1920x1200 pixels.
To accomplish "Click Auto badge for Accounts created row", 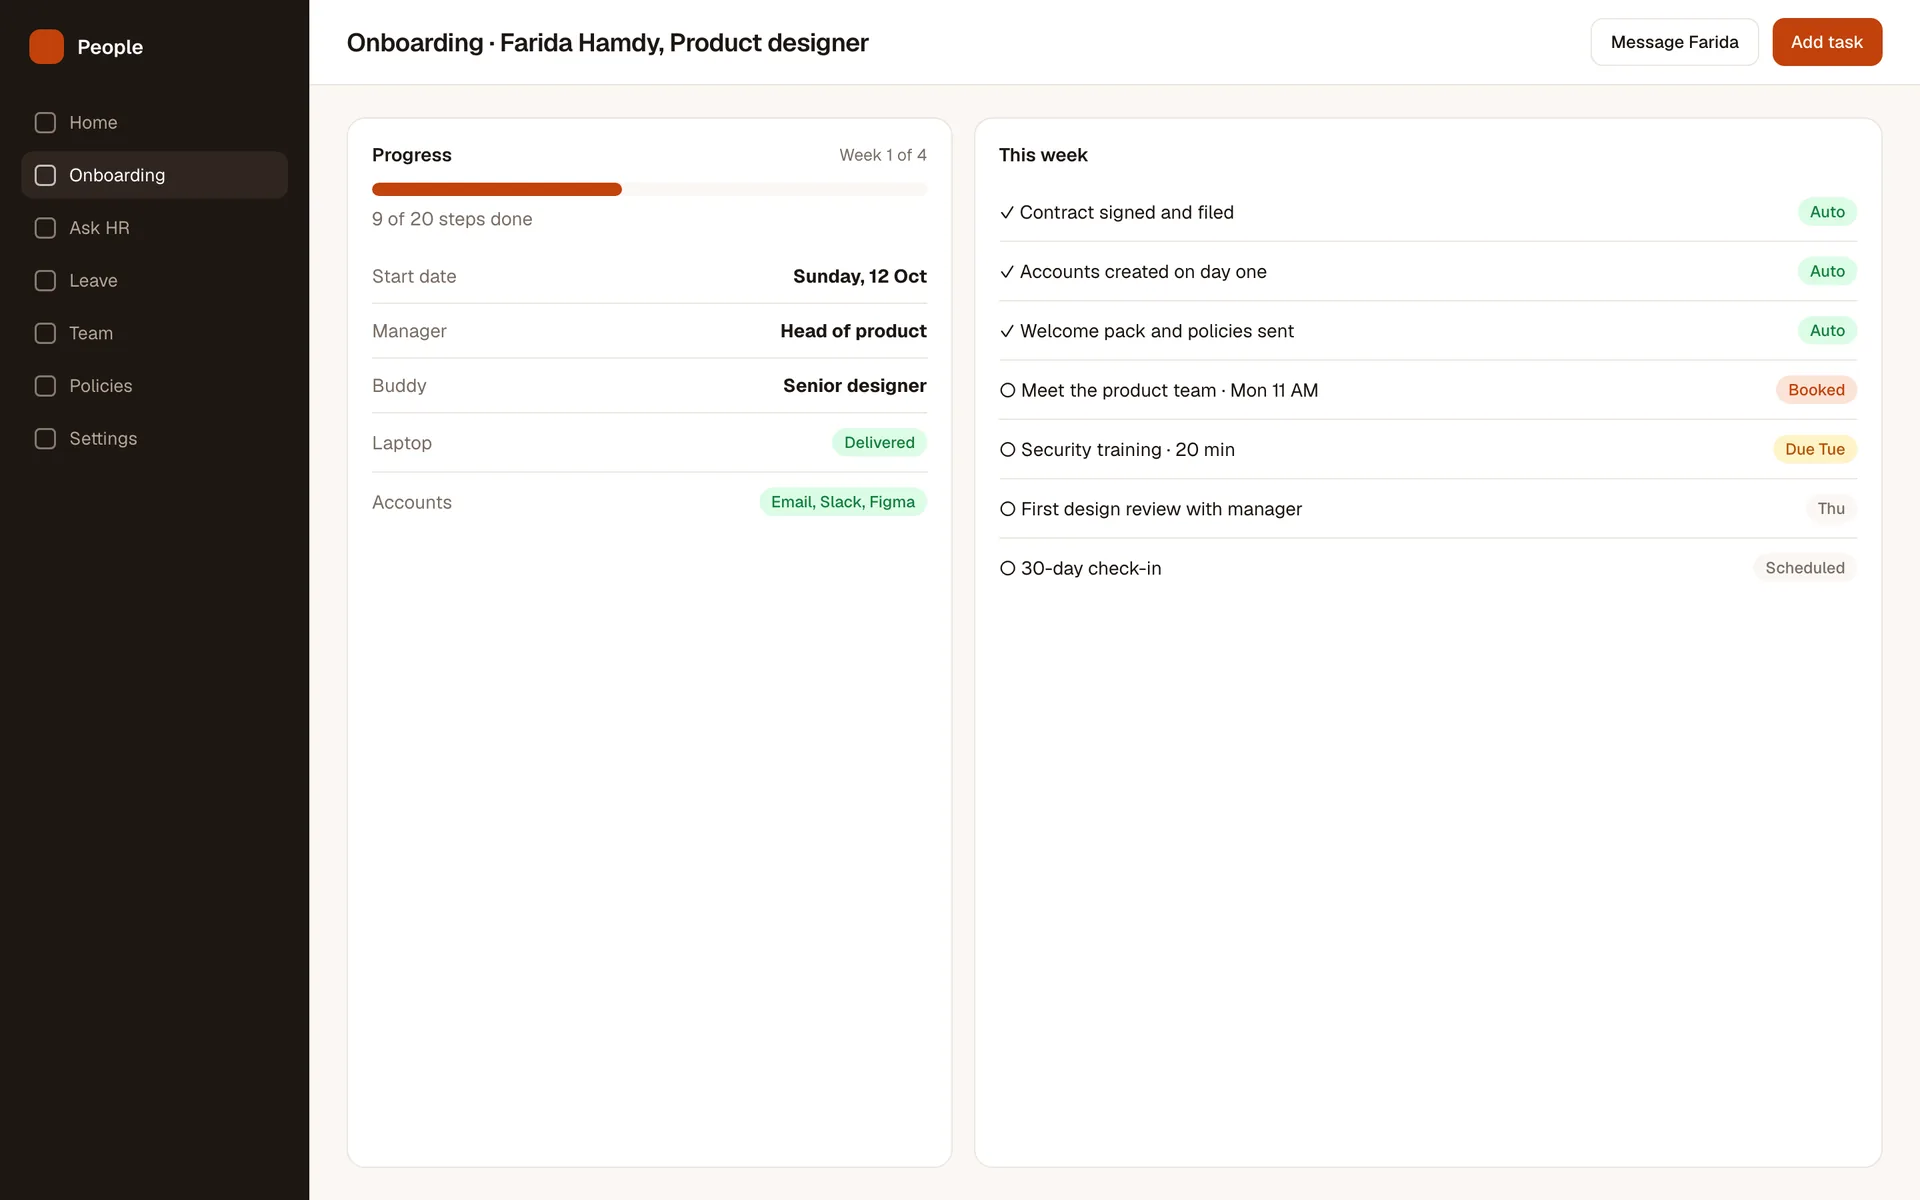I will pos(1827,271).
